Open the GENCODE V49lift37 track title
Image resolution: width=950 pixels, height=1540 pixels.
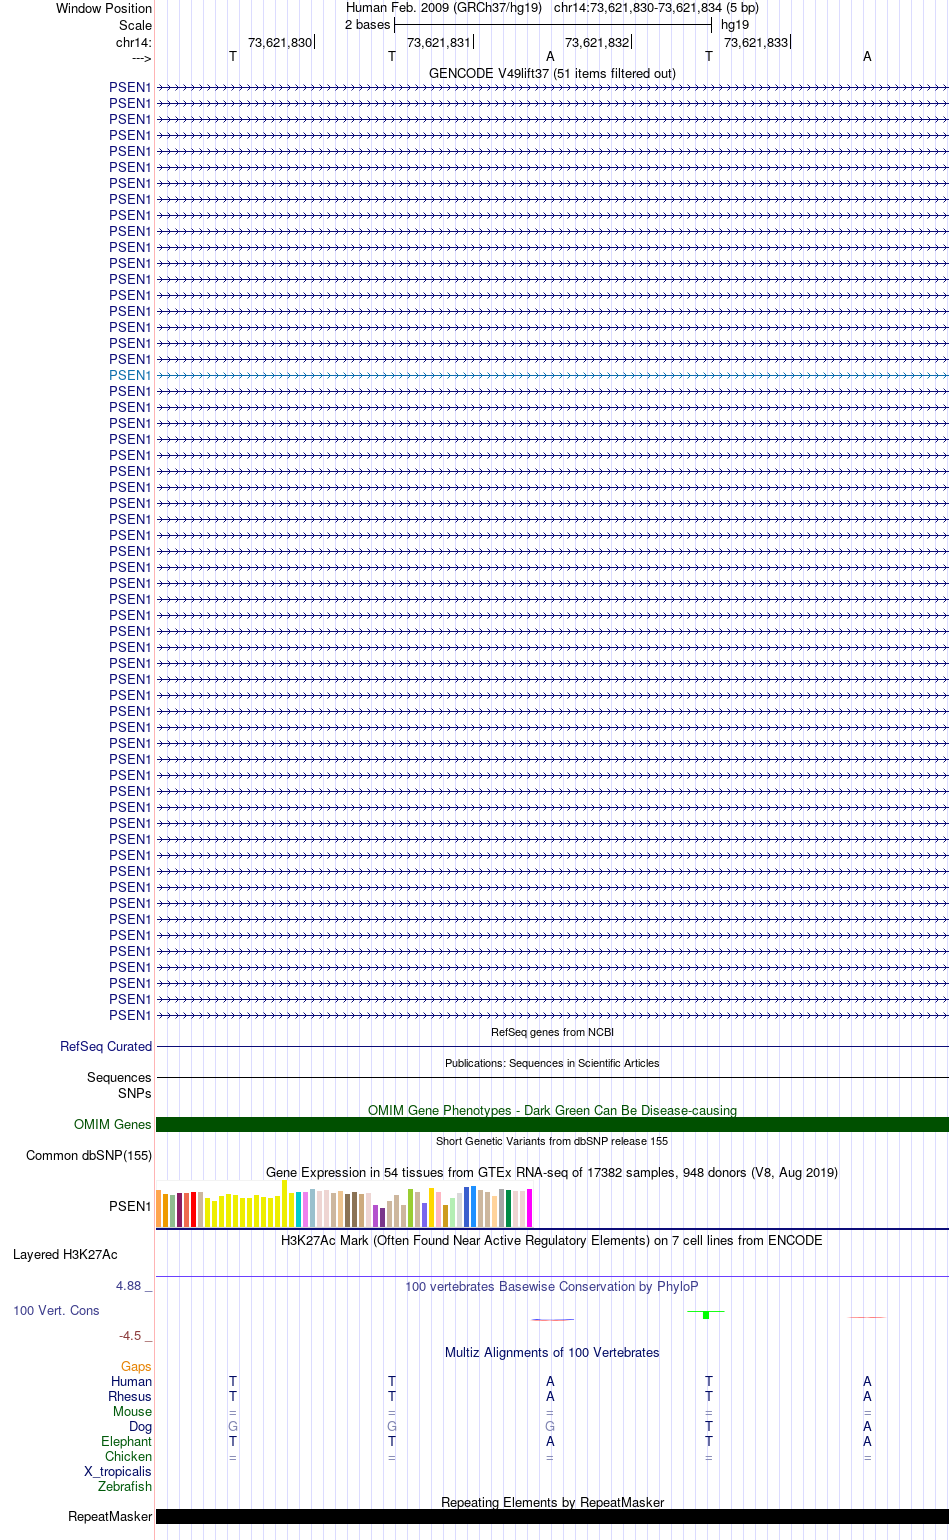tap(552, 73)
